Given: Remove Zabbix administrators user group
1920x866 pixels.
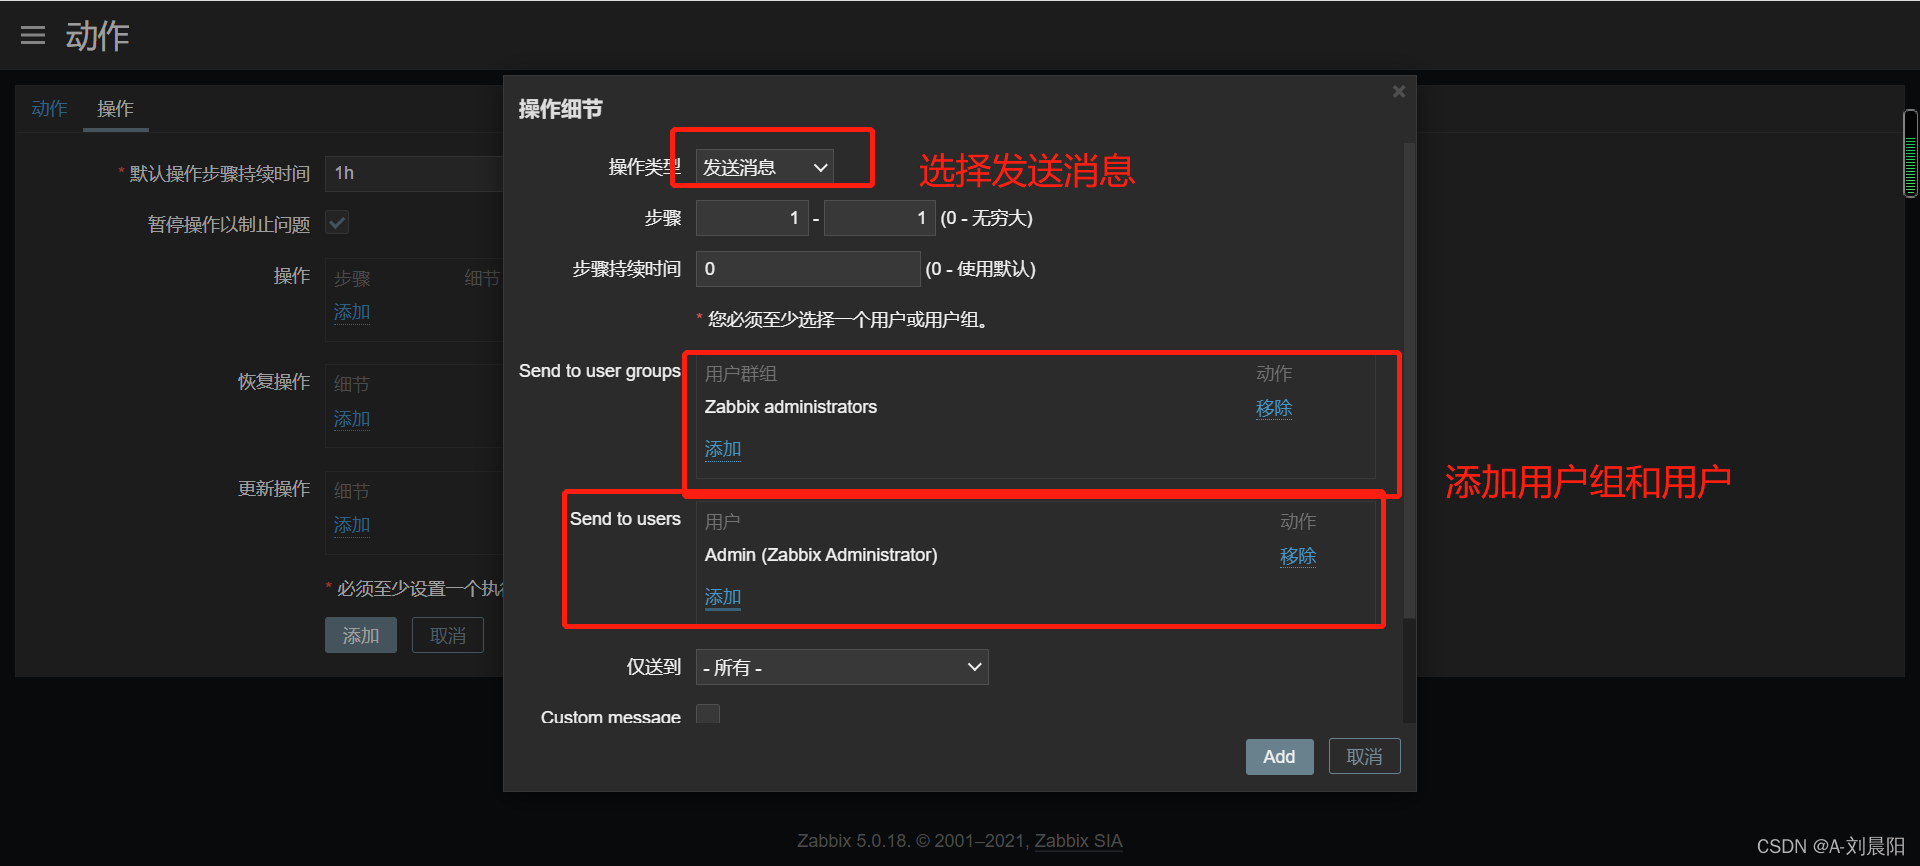Looking at the screenshot, I should pyautogui.click(x=1274, y=408).
